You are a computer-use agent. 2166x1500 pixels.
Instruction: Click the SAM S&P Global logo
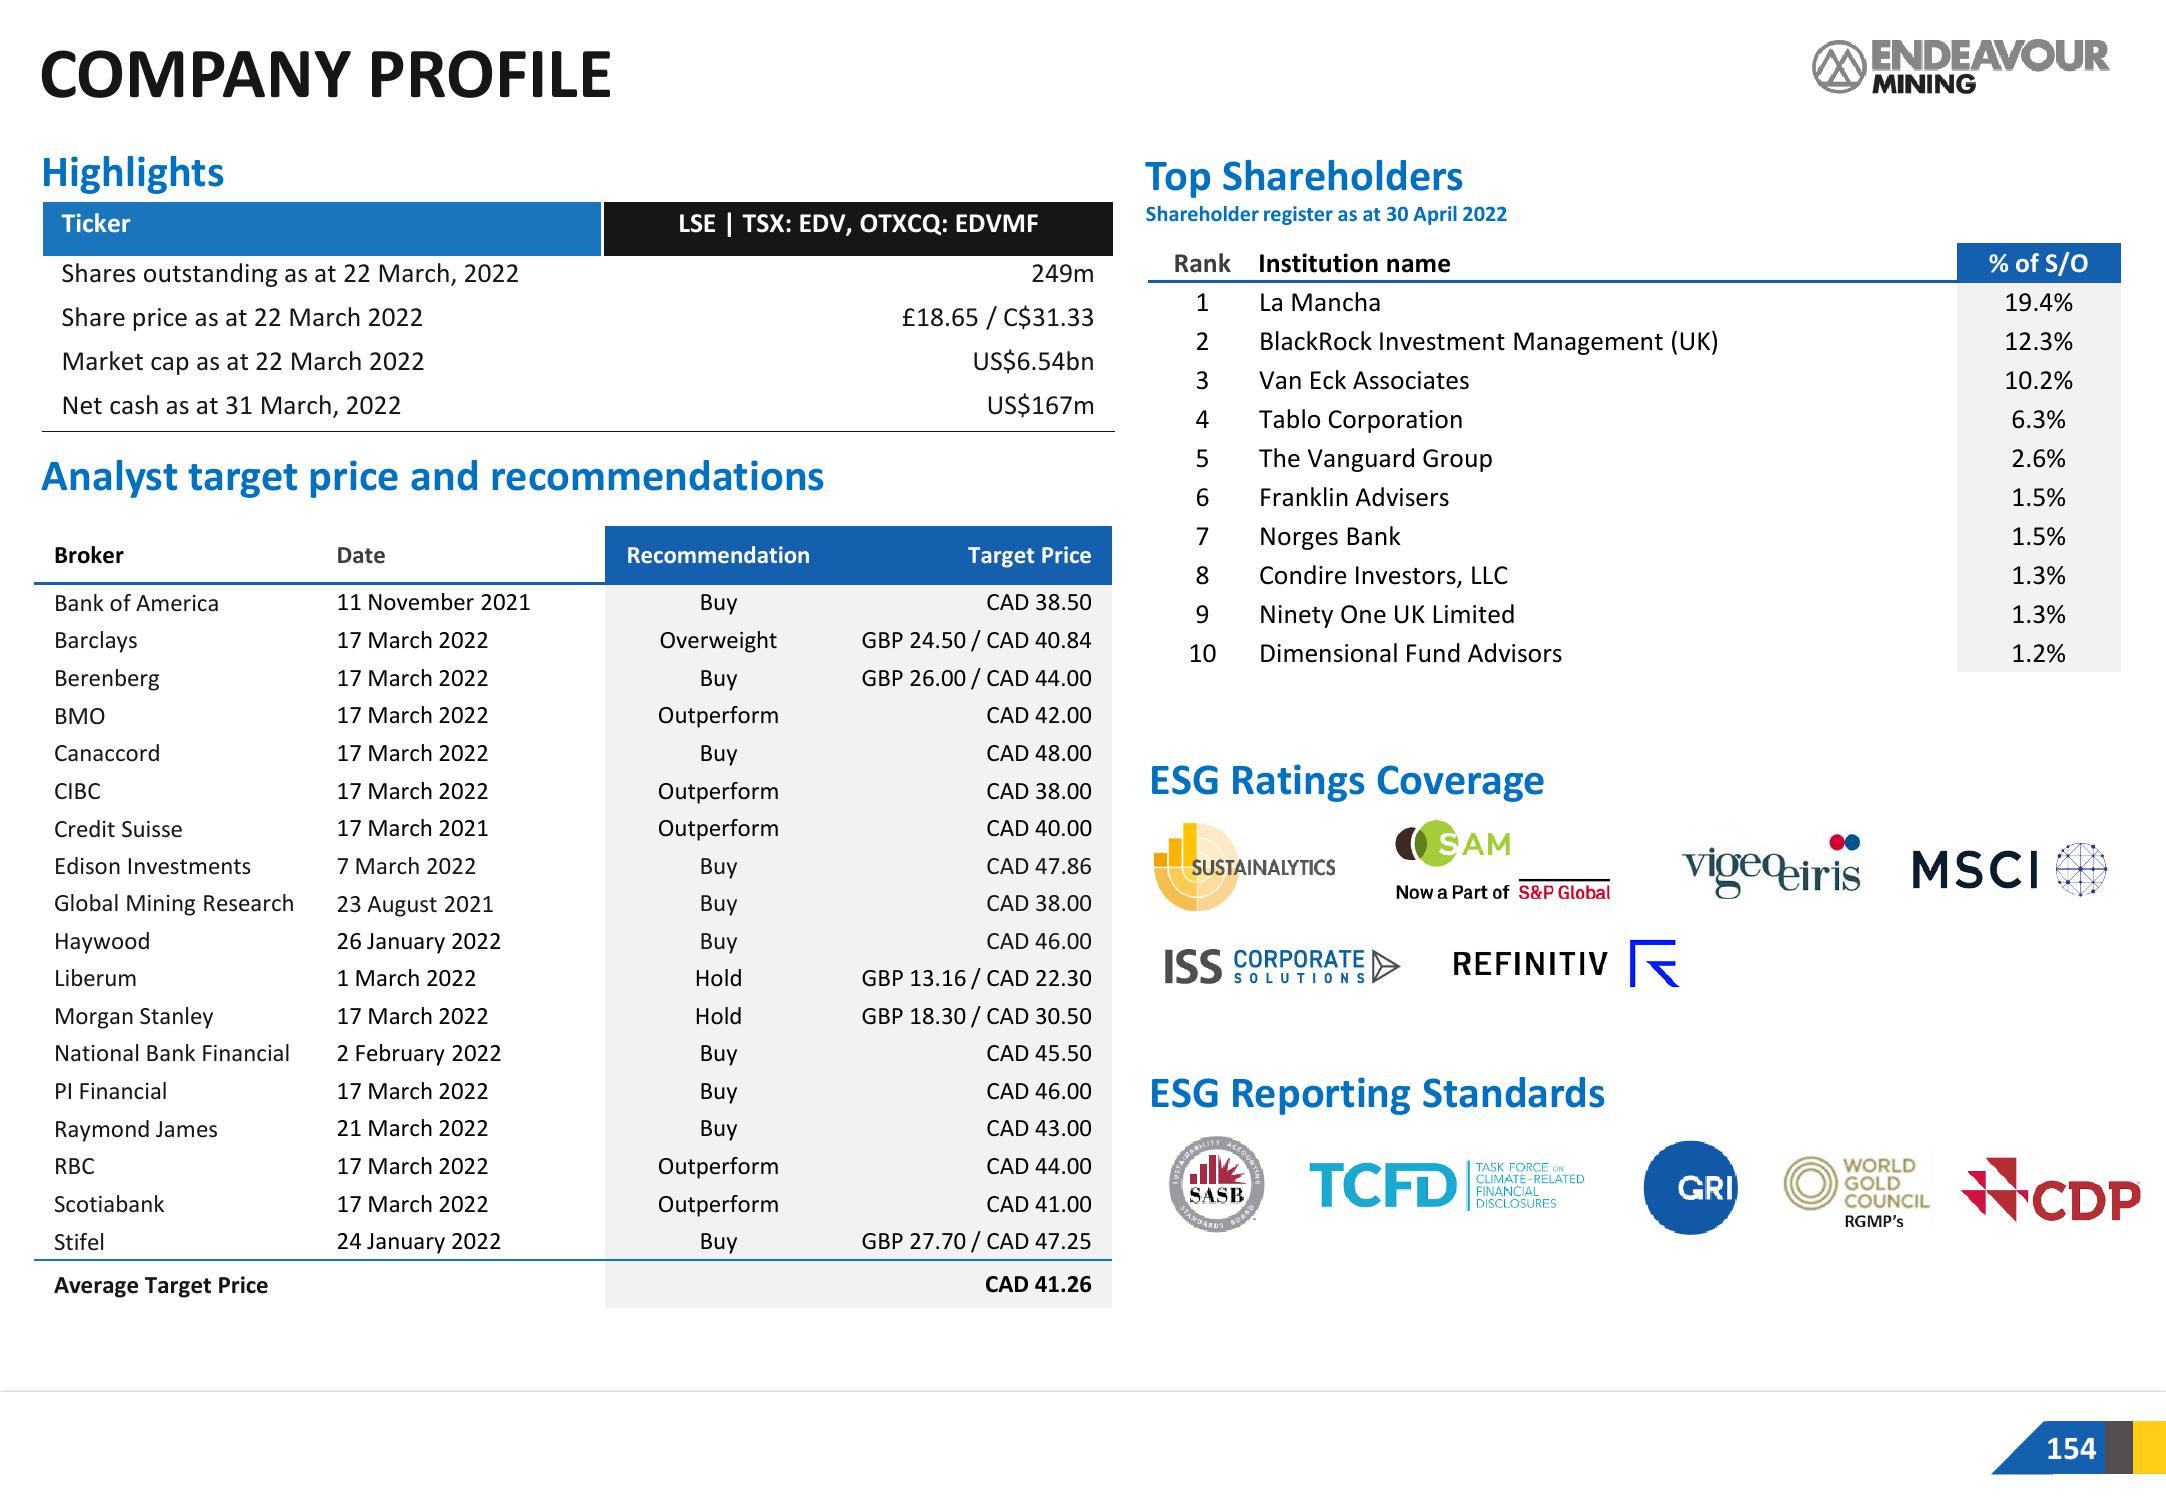(1503, 862)
